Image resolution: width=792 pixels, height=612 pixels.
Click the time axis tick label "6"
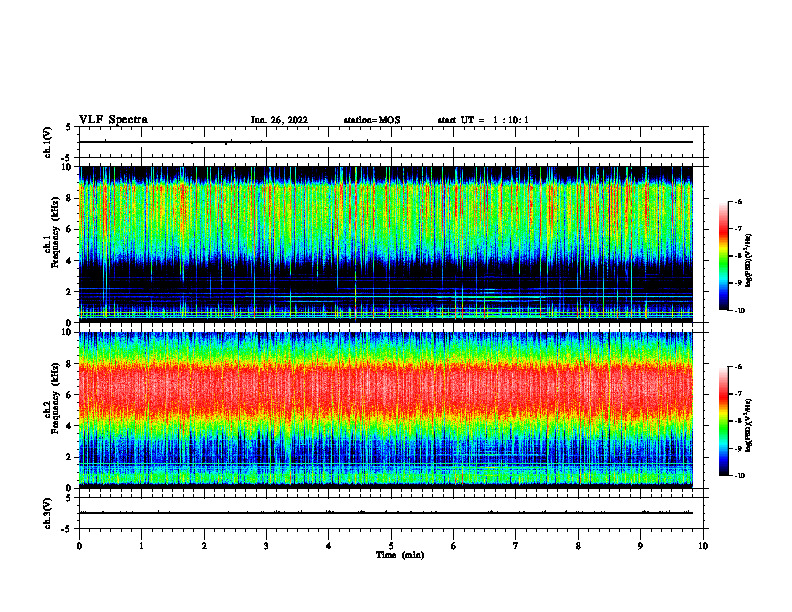(454, 546)
